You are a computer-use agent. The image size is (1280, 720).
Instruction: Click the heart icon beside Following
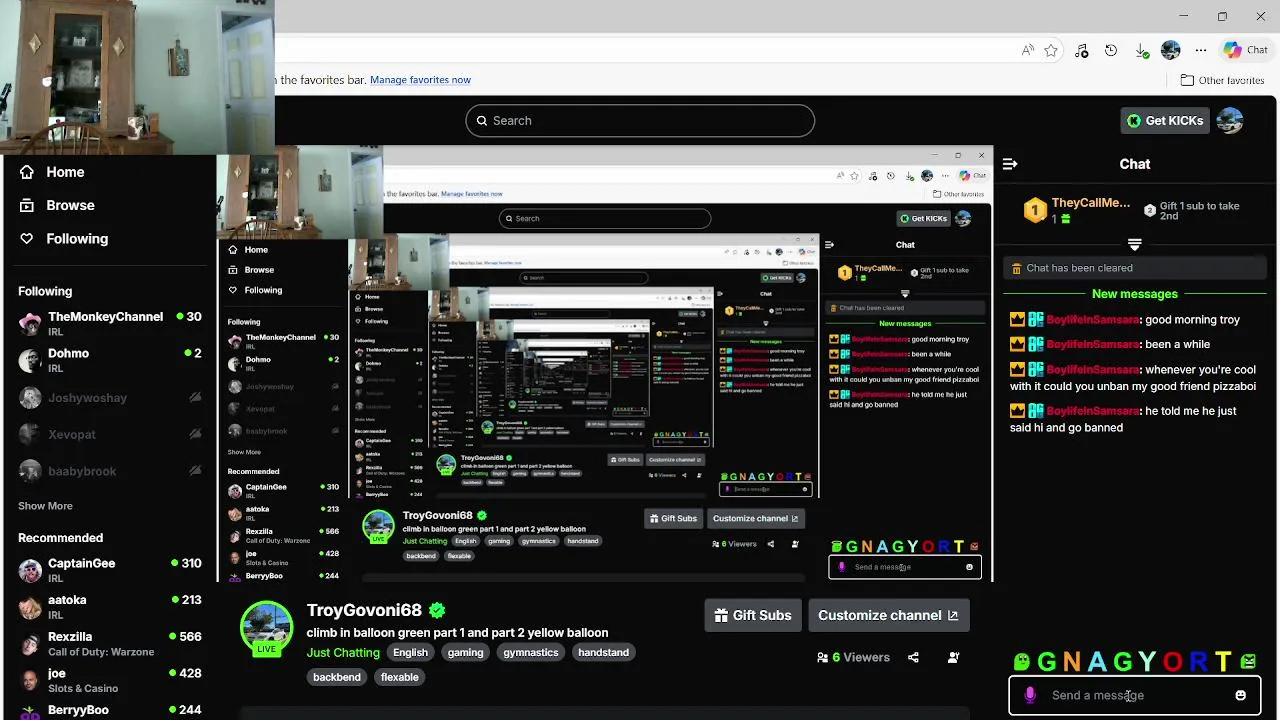27,239
